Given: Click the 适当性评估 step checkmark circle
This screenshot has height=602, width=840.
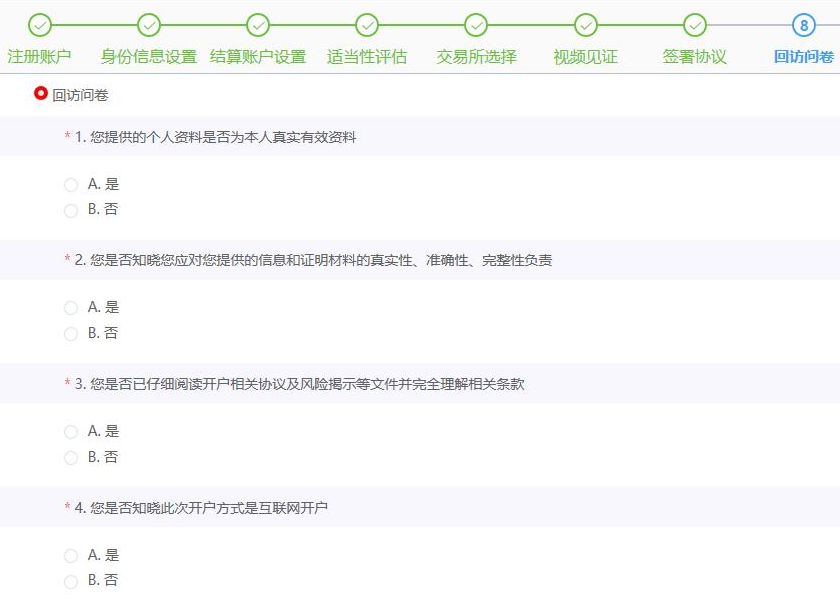Looking at the screenshot, I should click(x=367, y=25).
